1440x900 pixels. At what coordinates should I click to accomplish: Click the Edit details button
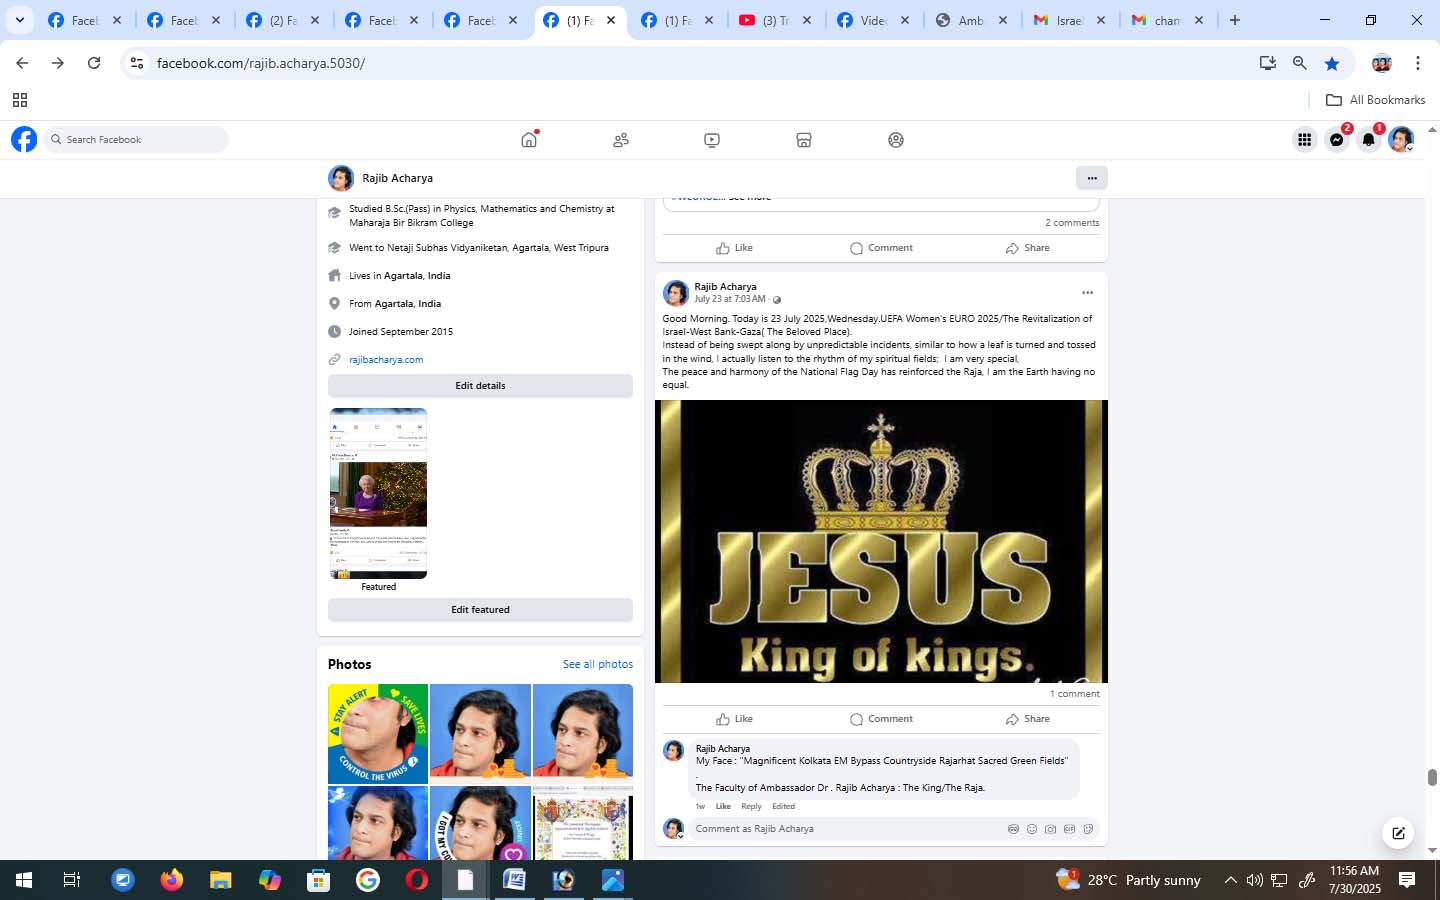(x=480, y=386)
